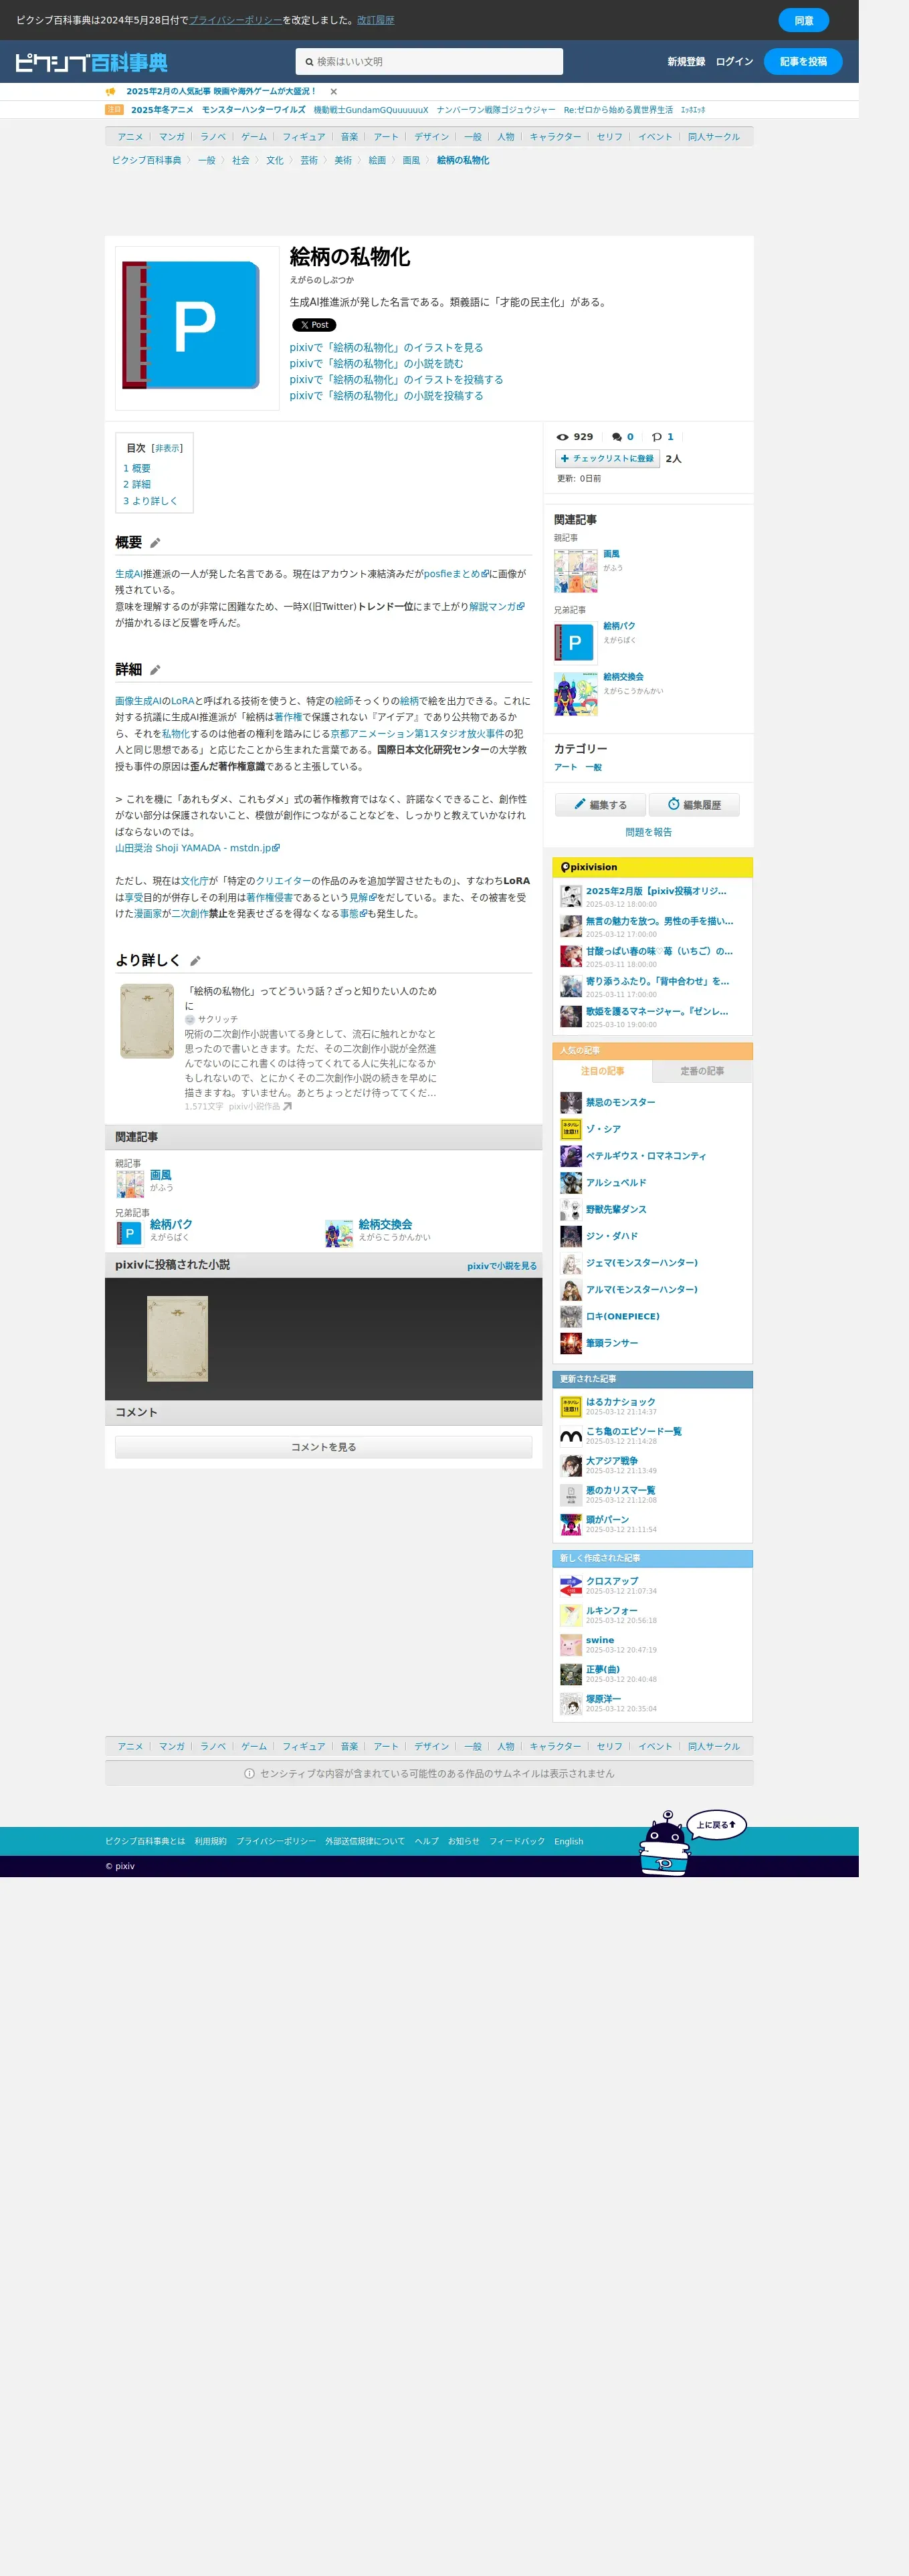The height and width of the screenshot is (2576, 909).
Task: Click the Pixiv Encyclopedia logo
Action: coord(91,62)
